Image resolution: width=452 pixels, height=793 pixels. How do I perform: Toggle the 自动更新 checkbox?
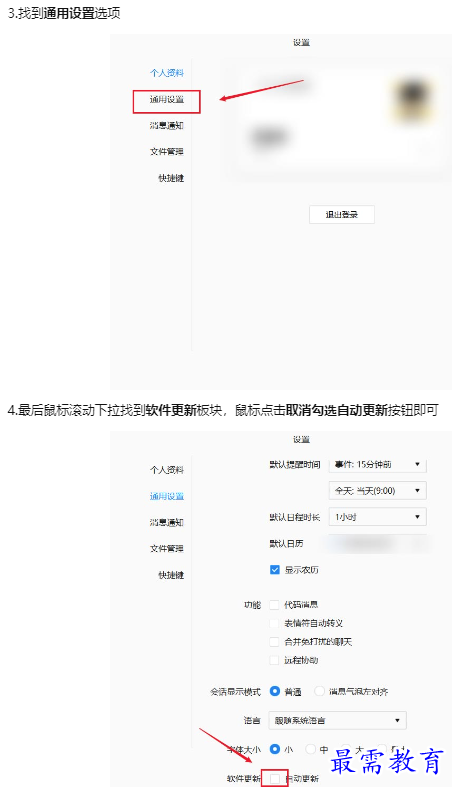pyautogui.click(x=275, y=779)
